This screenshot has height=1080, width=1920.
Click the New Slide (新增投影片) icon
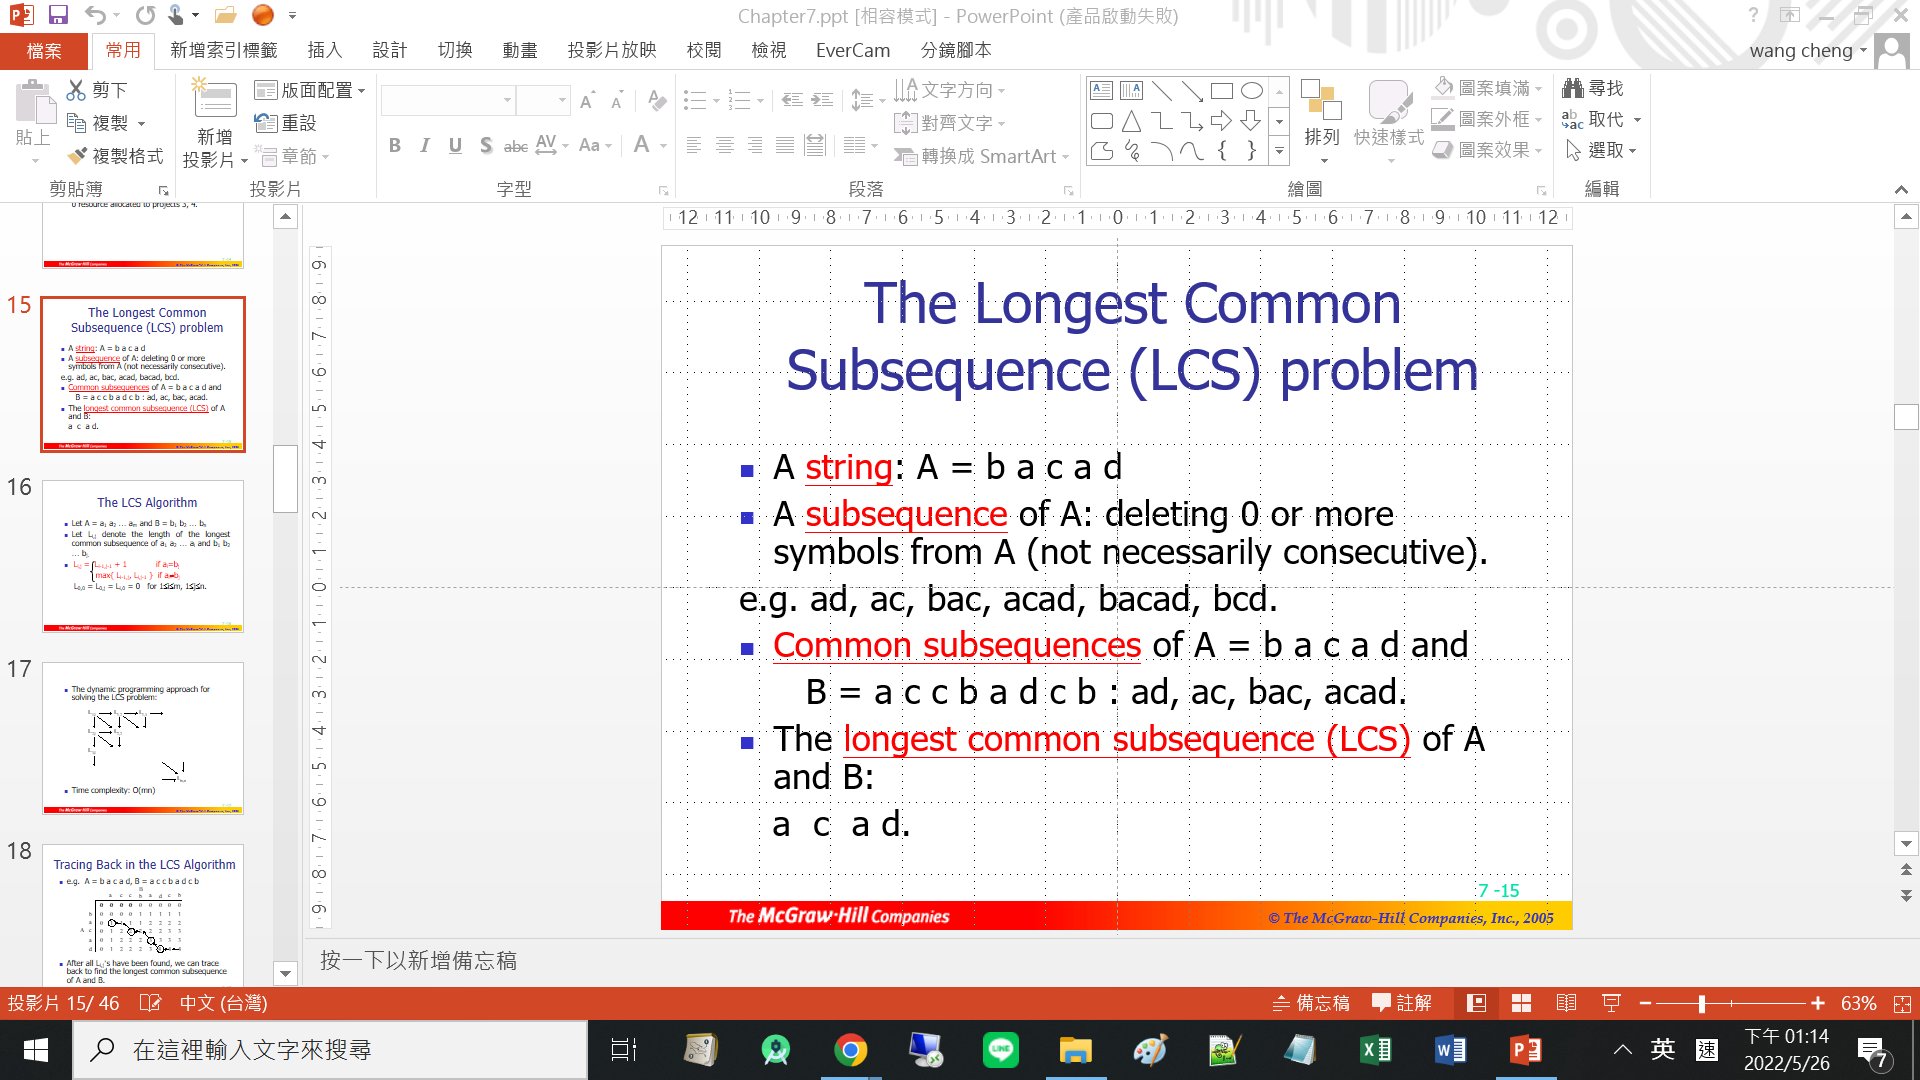pos(214,100)
